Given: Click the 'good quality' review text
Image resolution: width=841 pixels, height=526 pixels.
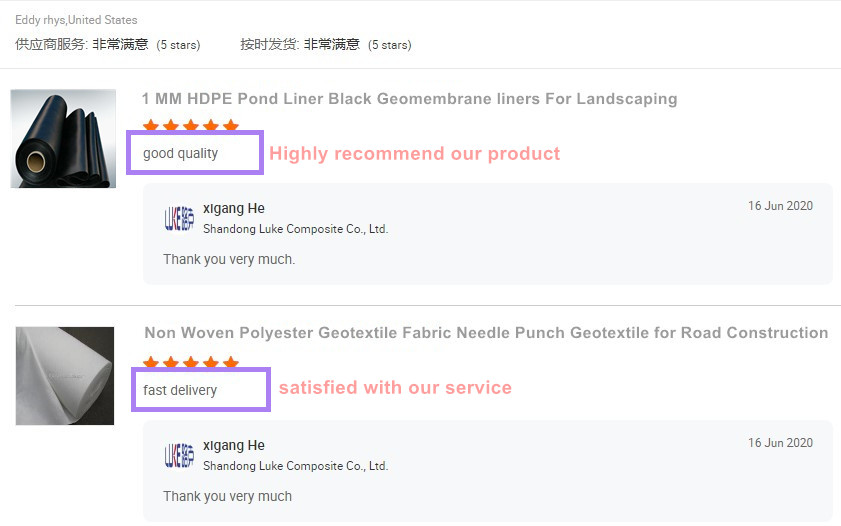Looking at the screenshot, I should 180,153.
